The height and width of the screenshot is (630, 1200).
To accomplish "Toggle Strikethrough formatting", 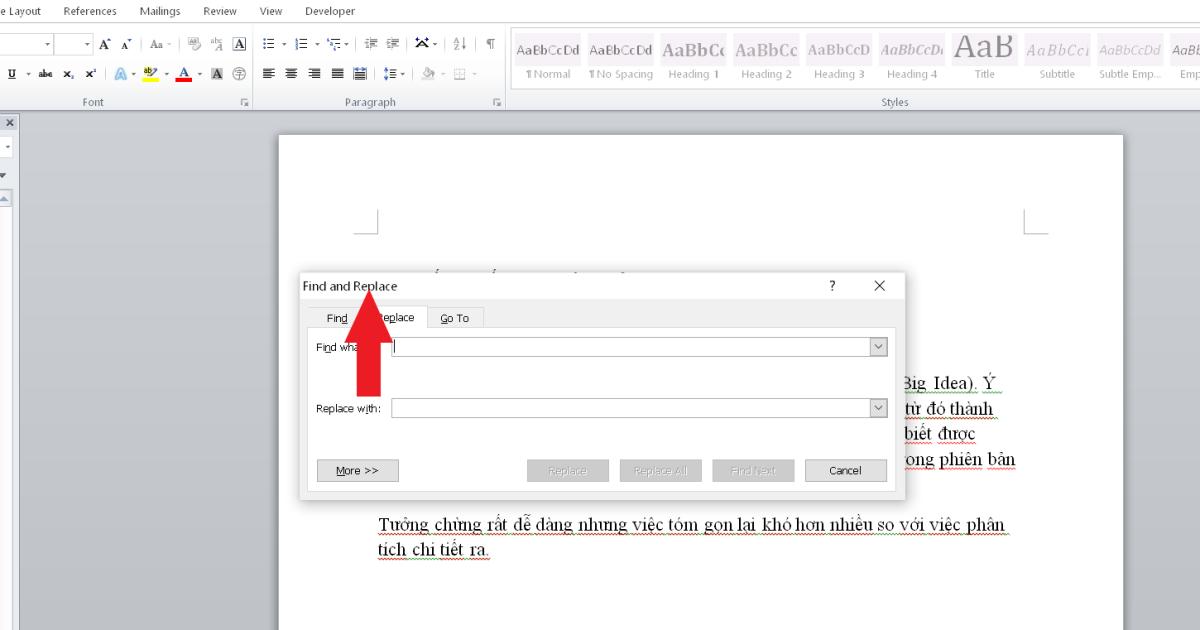I will [46, 74].
